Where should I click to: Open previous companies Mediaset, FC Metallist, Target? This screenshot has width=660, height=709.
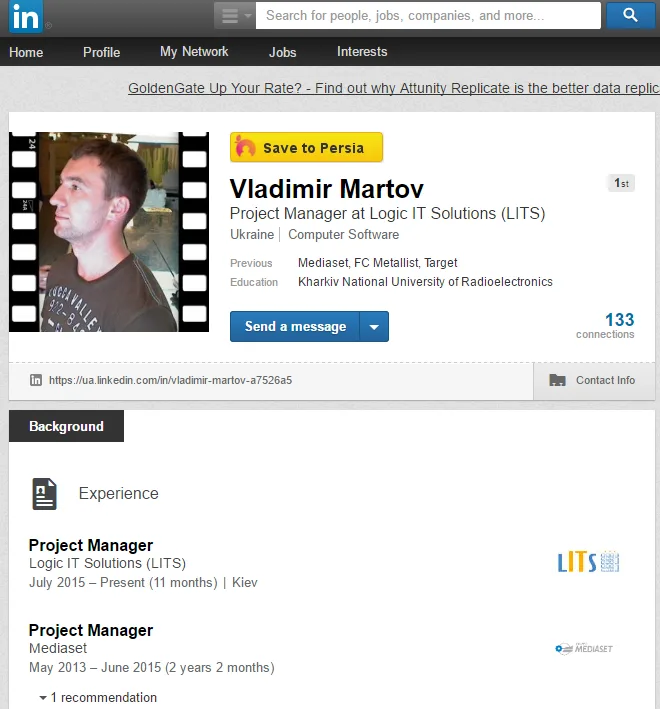tap(377, 263)
